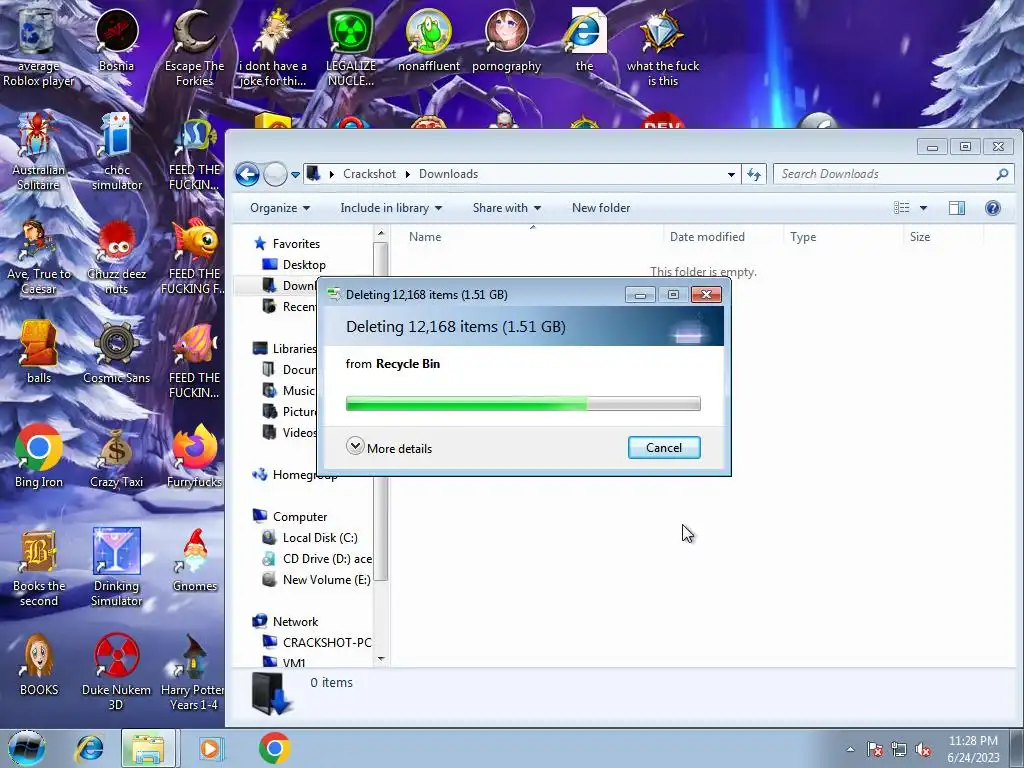Open Windows Media Player from taskbar
The width and height of the screenshot is (1024, 768).
pos(210,748)
